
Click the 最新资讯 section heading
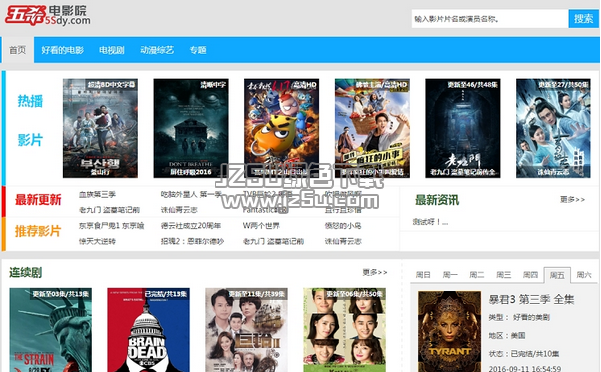437,200
